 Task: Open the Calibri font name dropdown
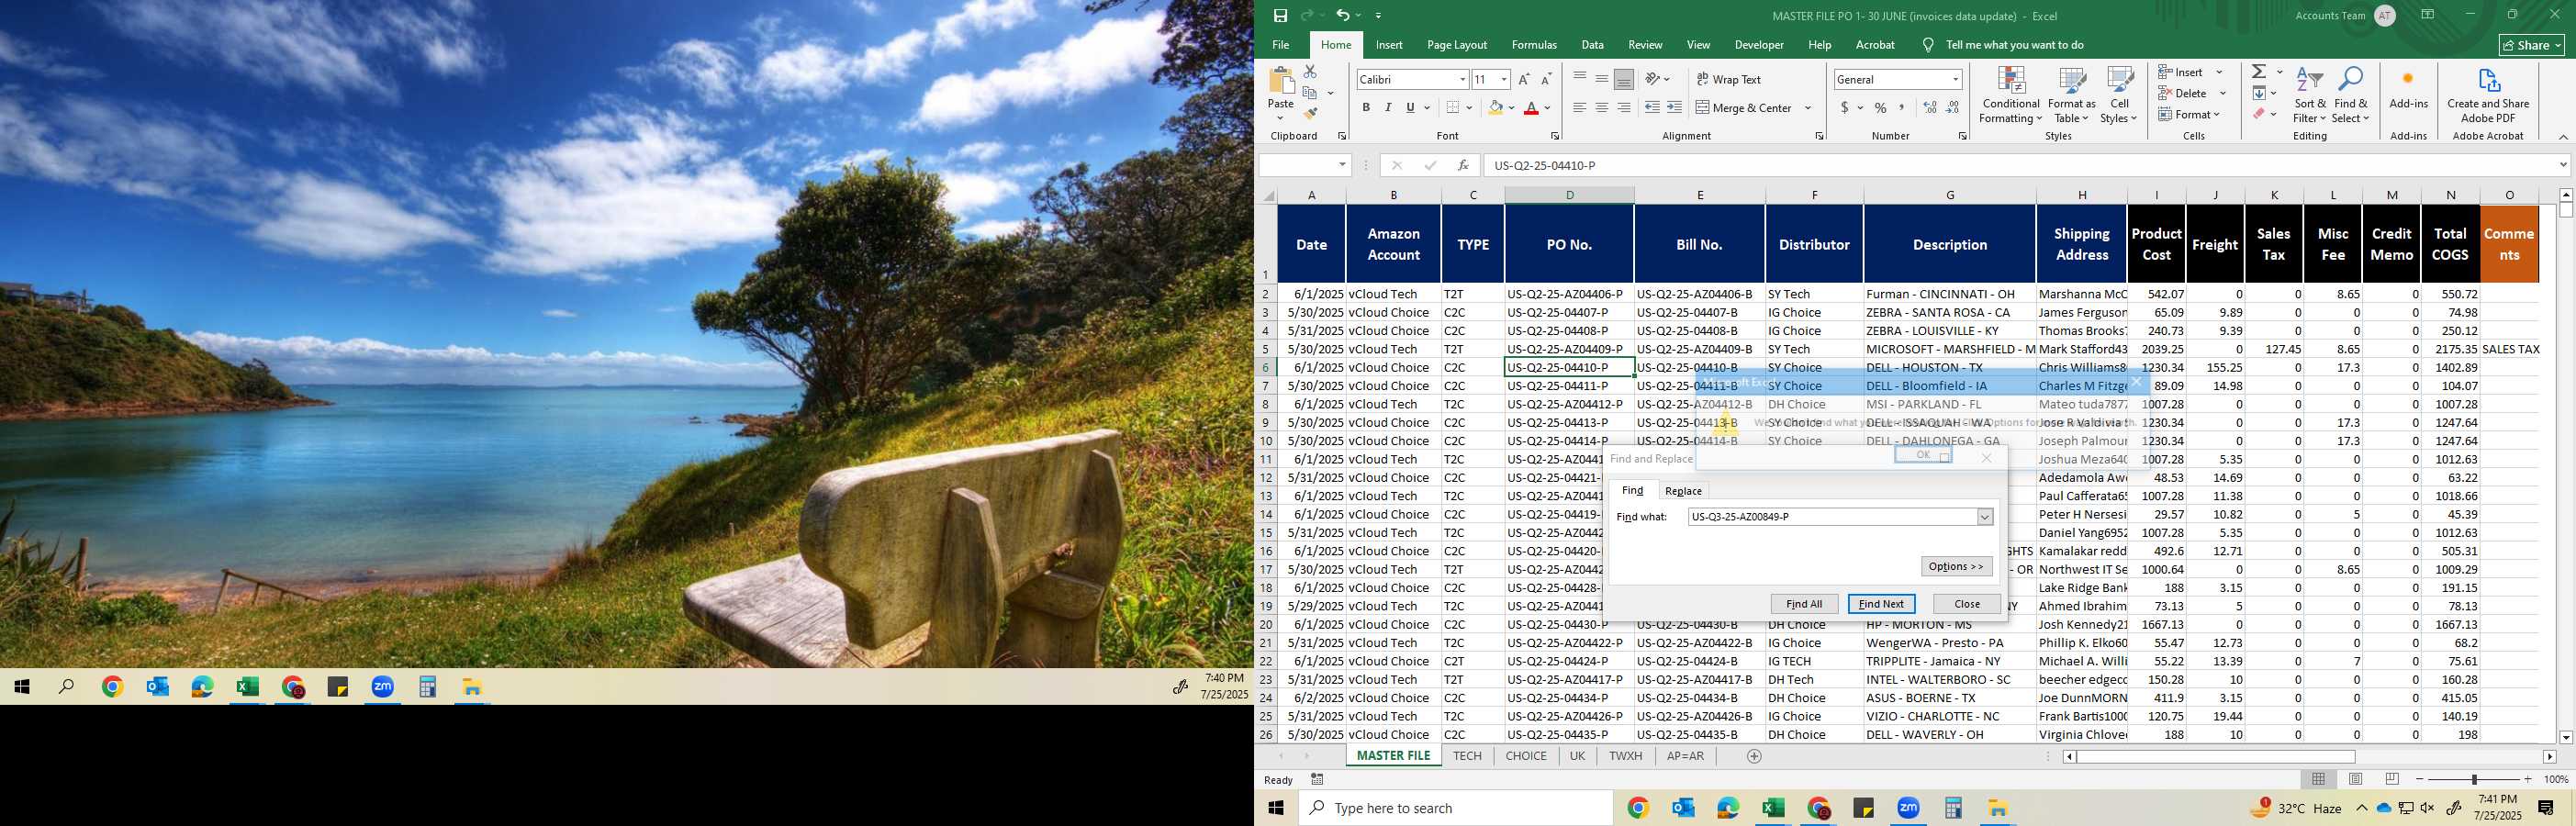[1462, 79]
